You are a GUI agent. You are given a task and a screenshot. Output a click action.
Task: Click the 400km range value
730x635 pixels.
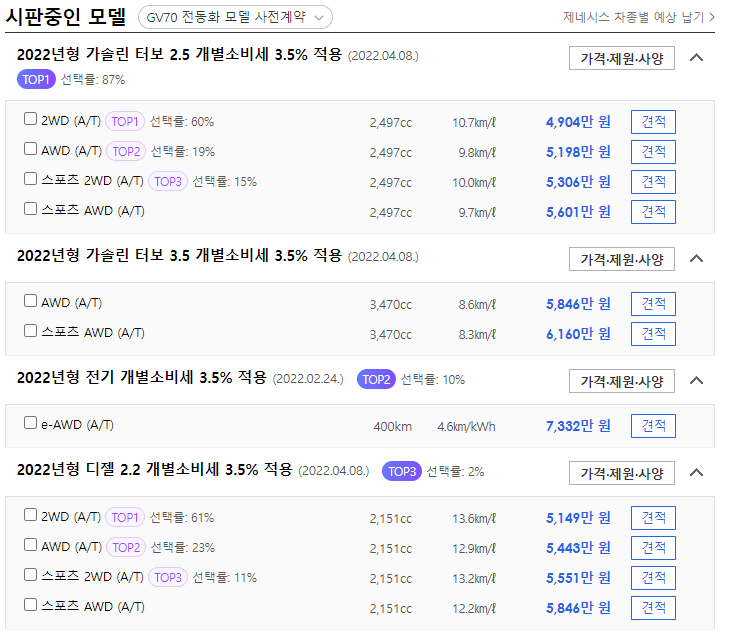[392, 426]
